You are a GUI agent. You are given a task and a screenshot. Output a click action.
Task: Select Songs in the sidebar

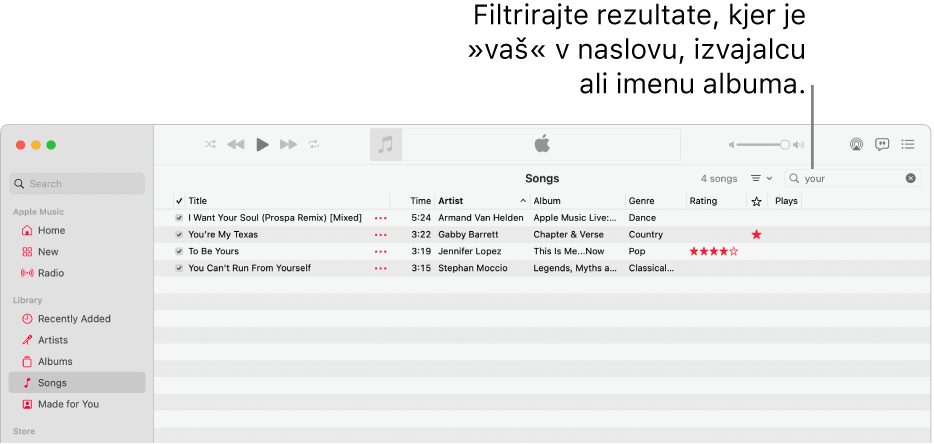[x=77, y=383]
